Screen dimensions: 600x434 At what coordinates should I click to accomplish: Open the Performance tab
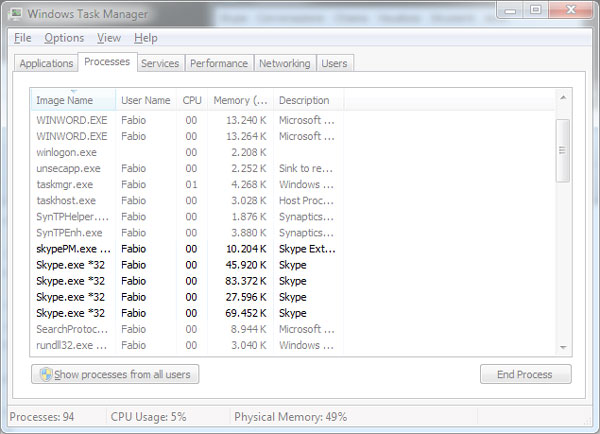pos(219,63)
